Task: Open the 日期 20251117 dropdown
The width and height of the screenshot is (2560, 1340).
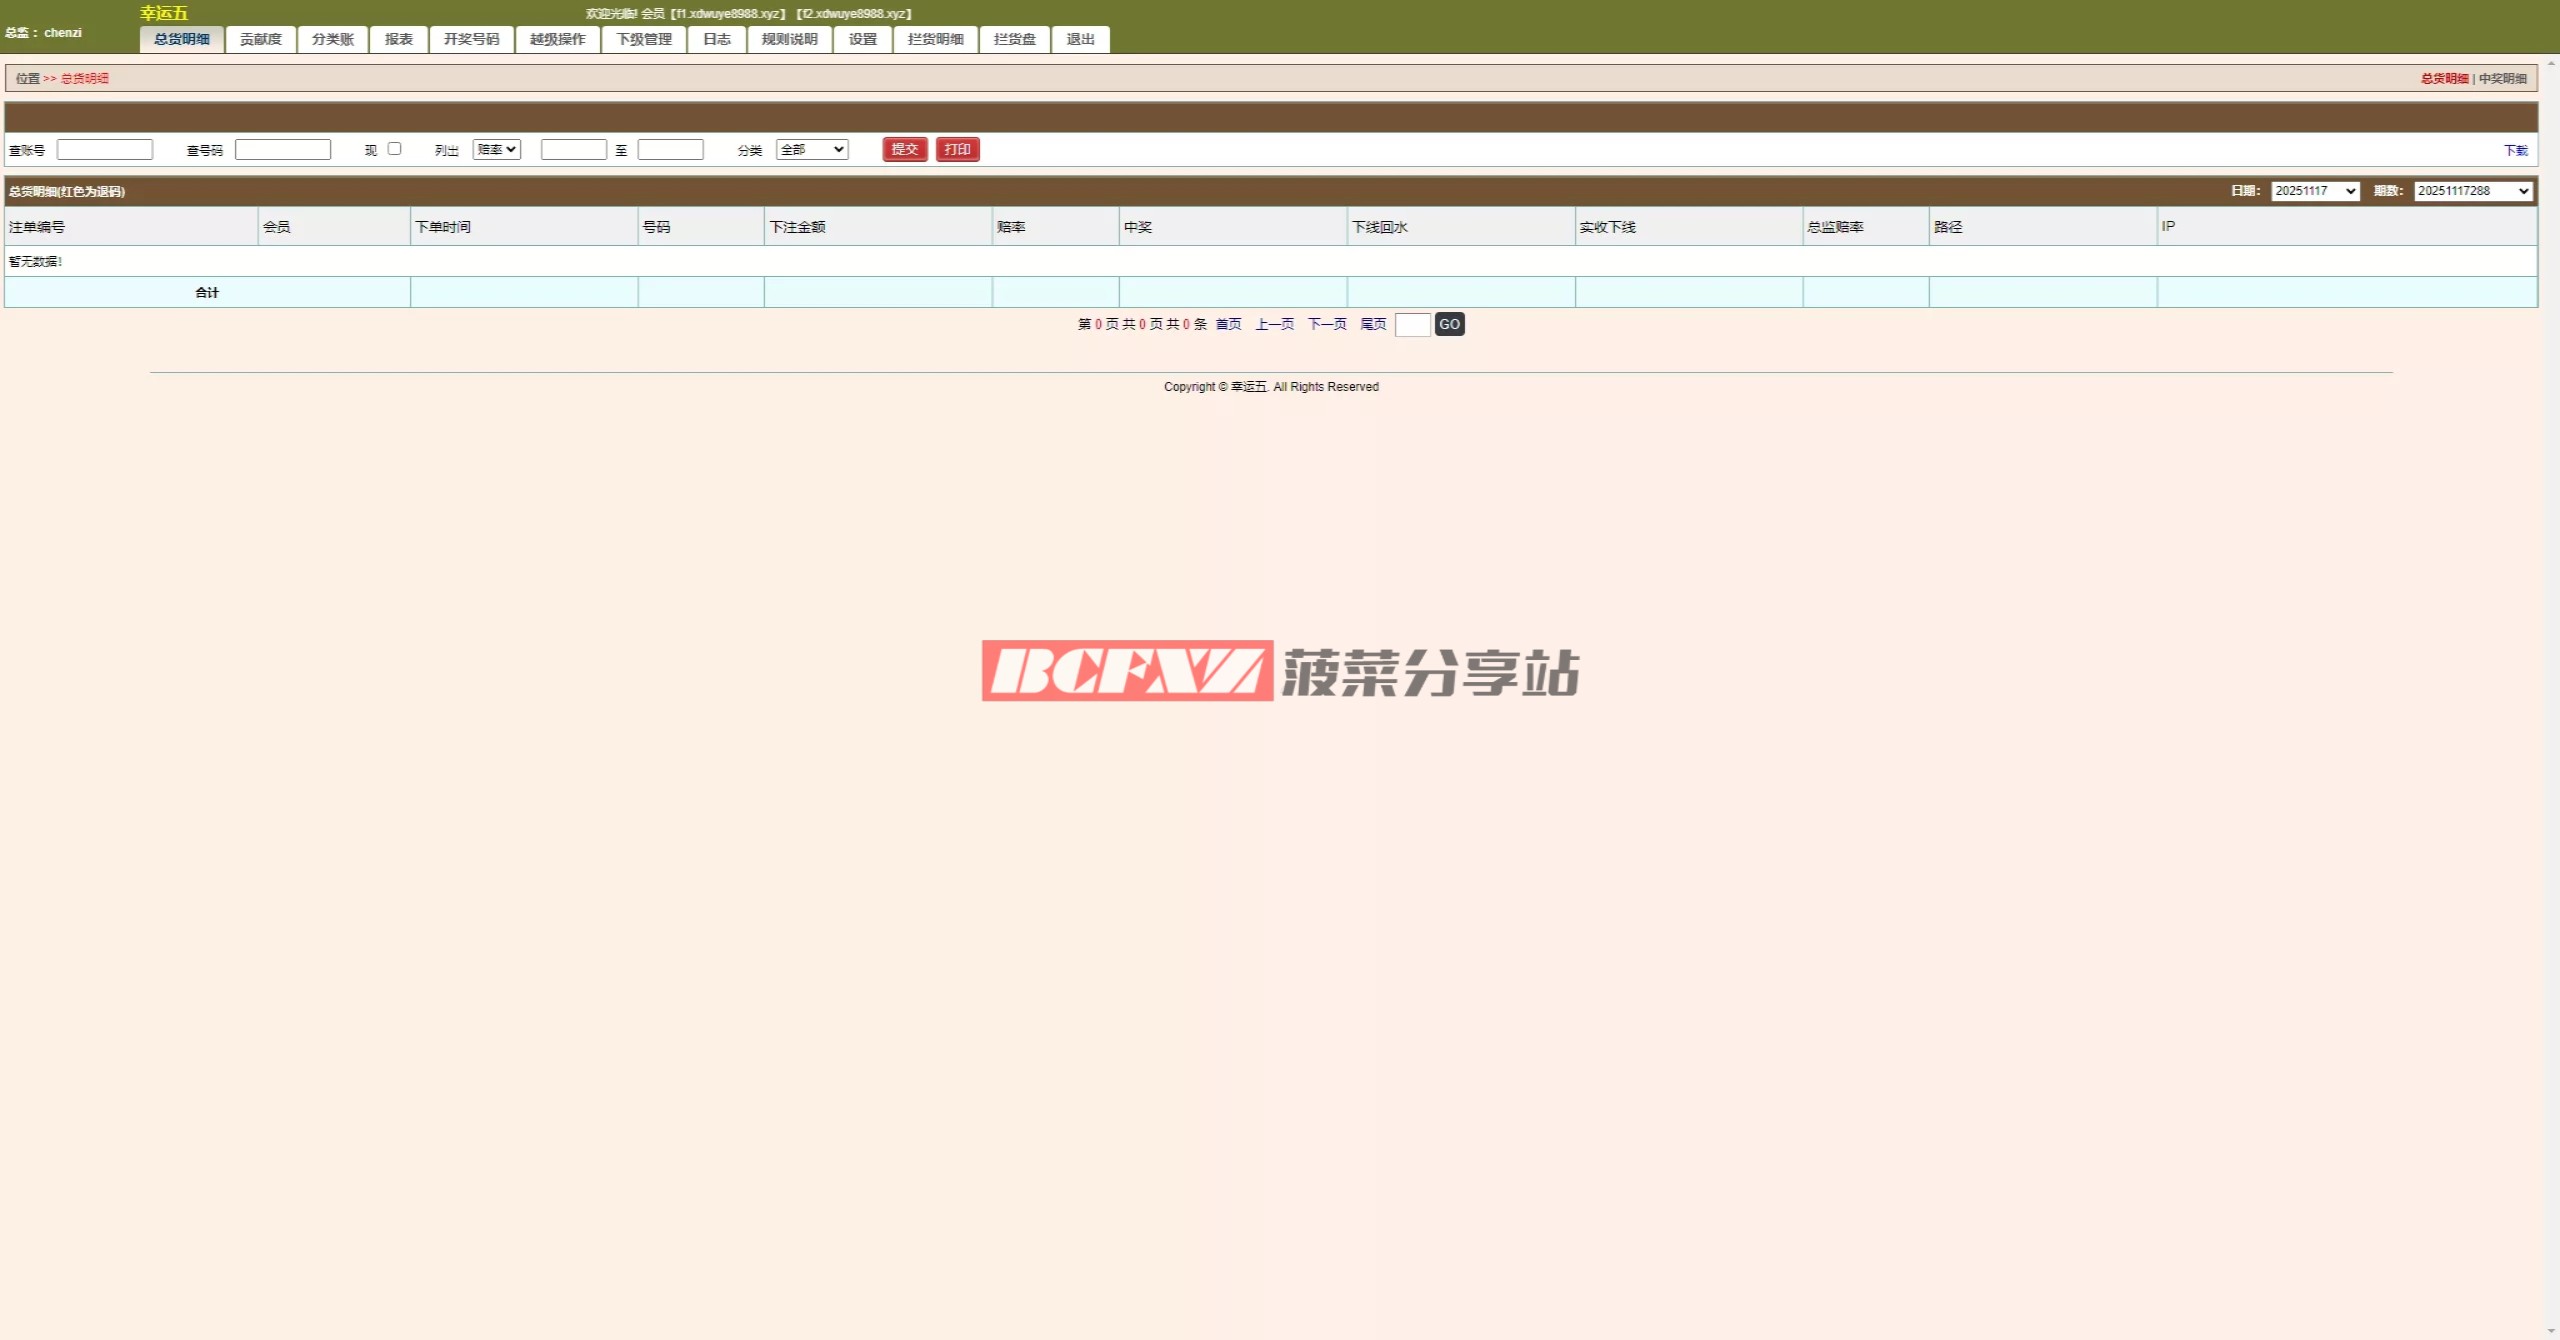Action: pyautogui.click(x=2315, y=191)
